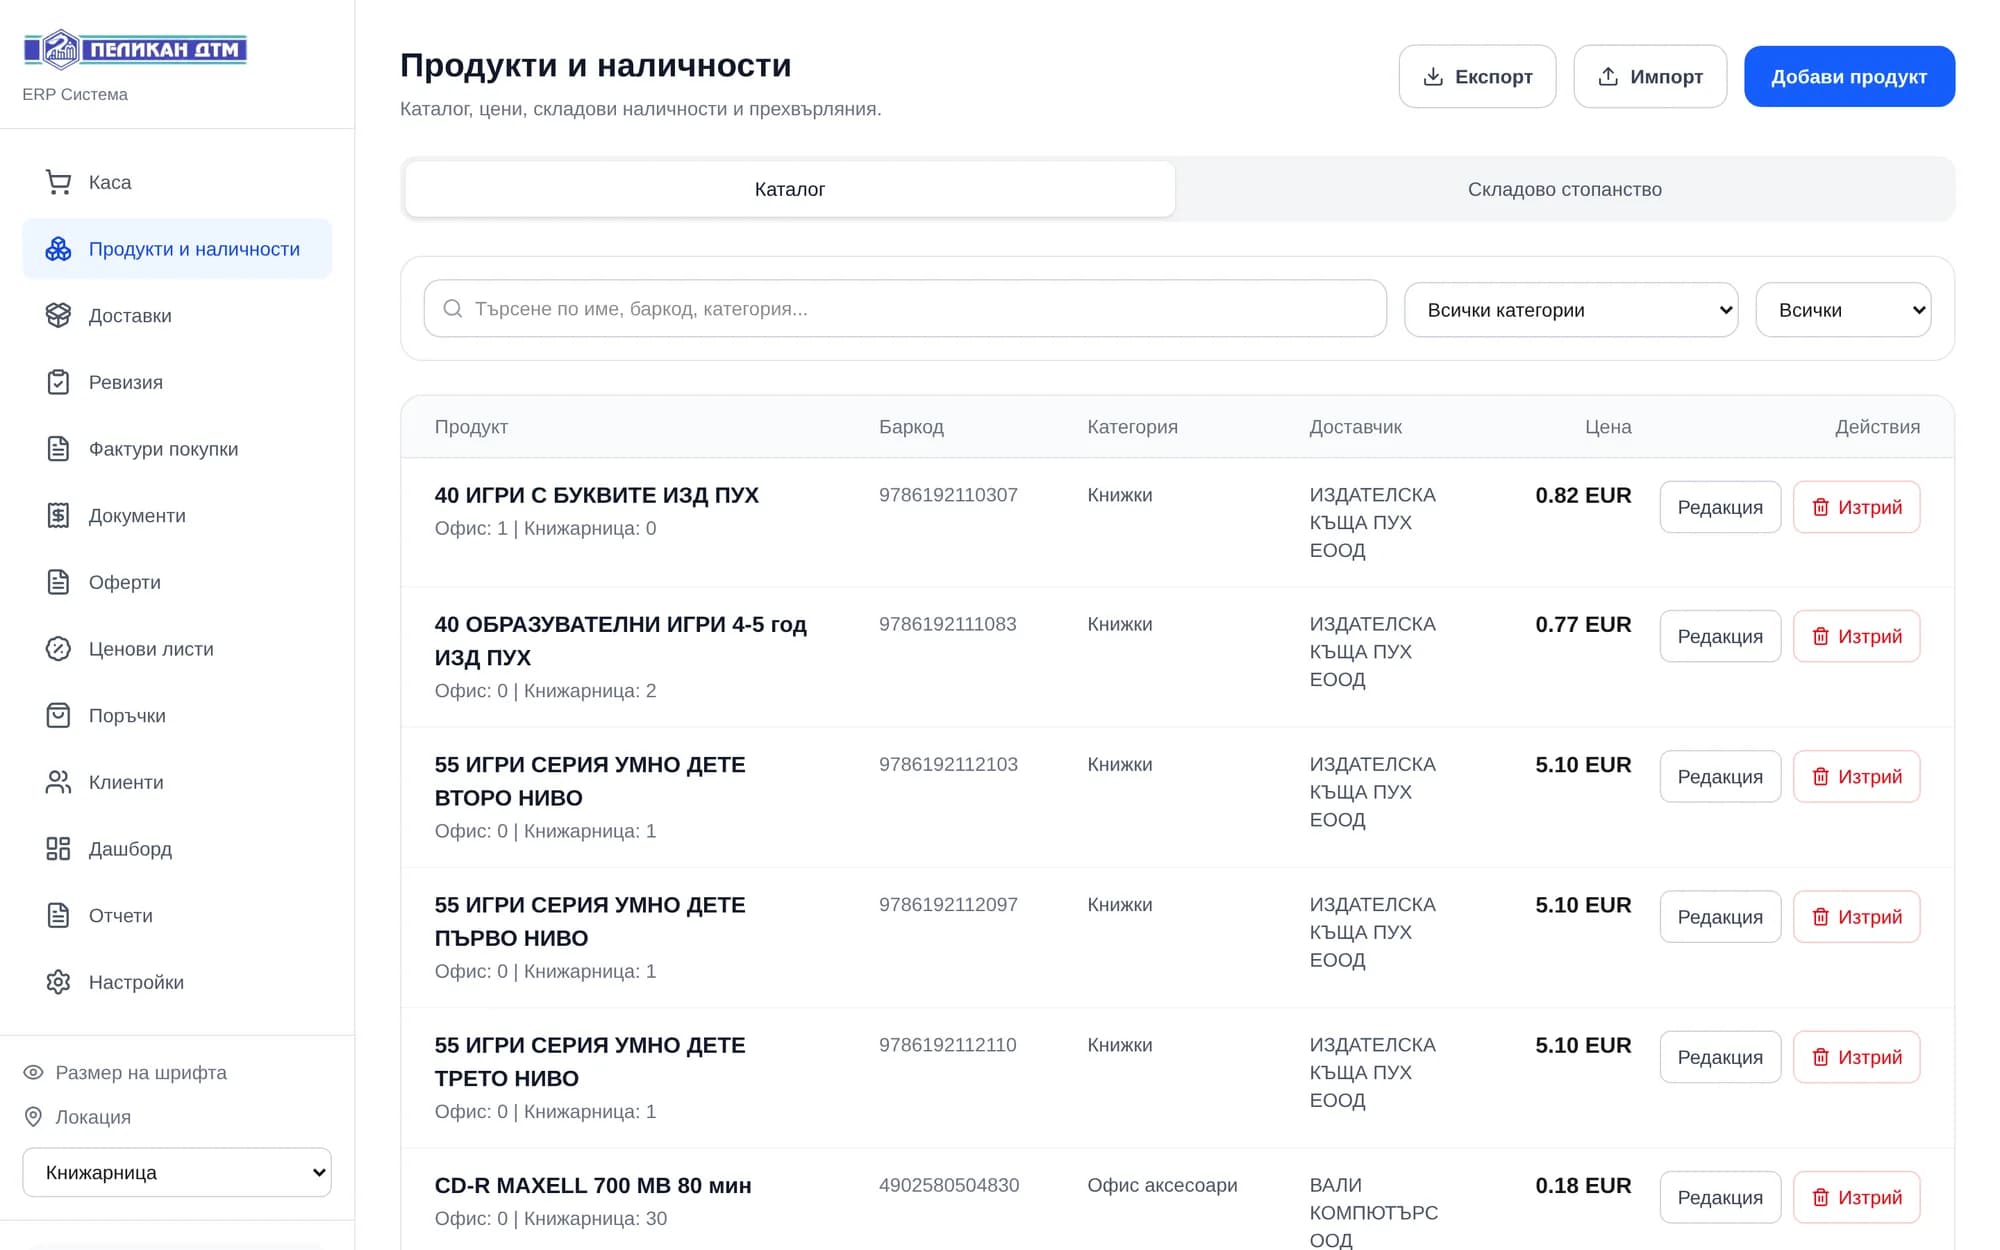The width and height of the screenshot is (2000, 1250).
Task: Click the Поръчки shopping bag icon
Action: 58,715
